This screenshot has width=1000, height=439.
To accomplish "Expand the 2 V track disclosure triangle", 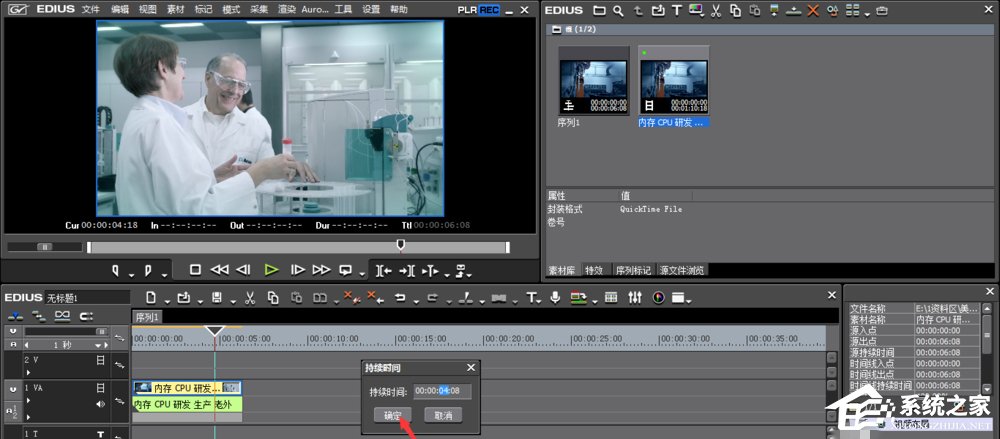I will [x=27, y=372].
